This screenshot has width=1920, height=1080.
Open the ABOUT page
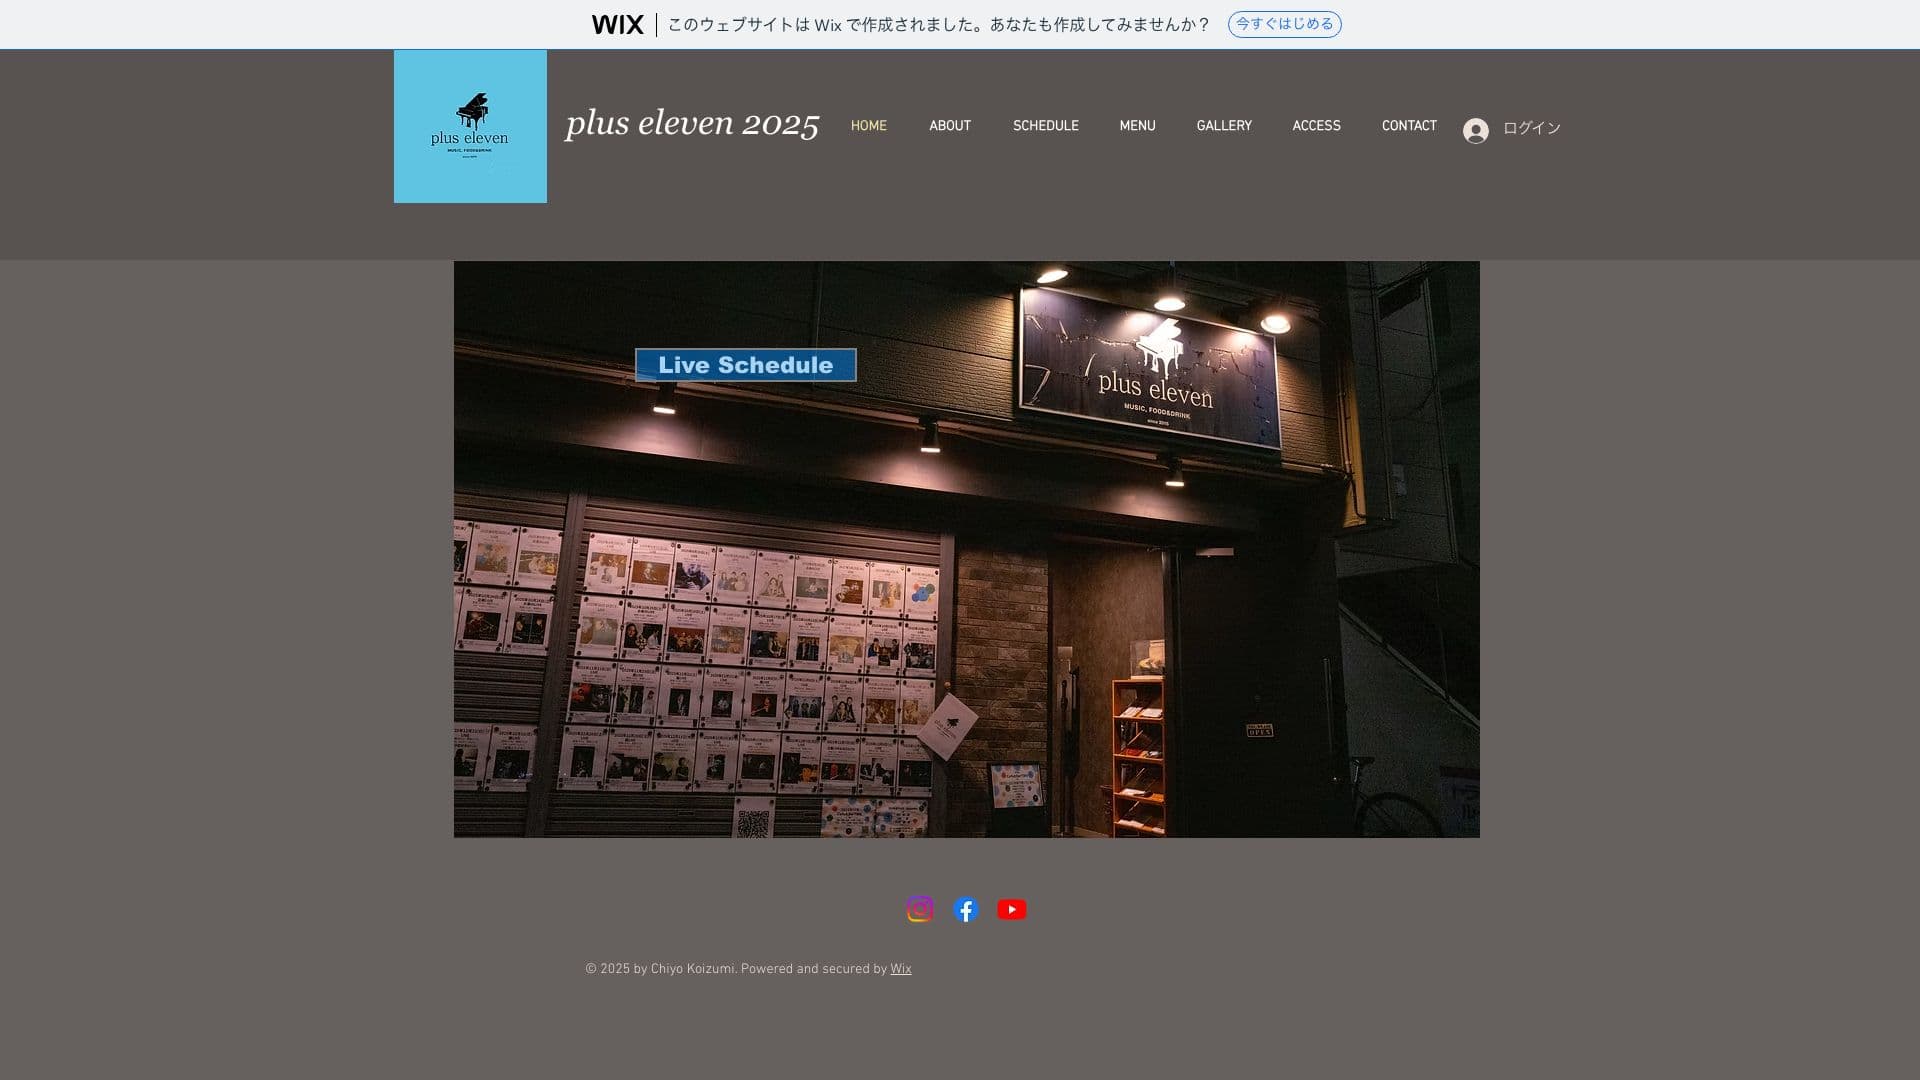[x=949, y=126]
